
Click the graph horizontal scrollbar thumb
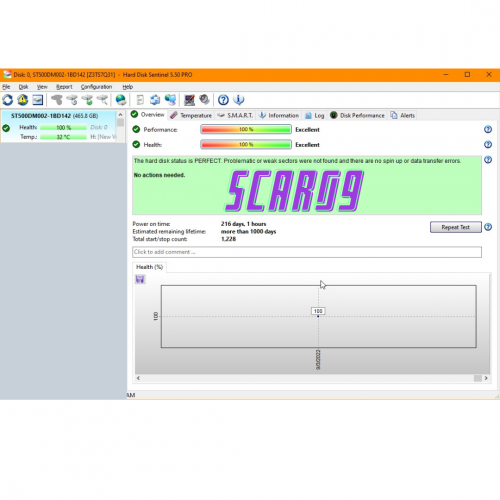478,378
